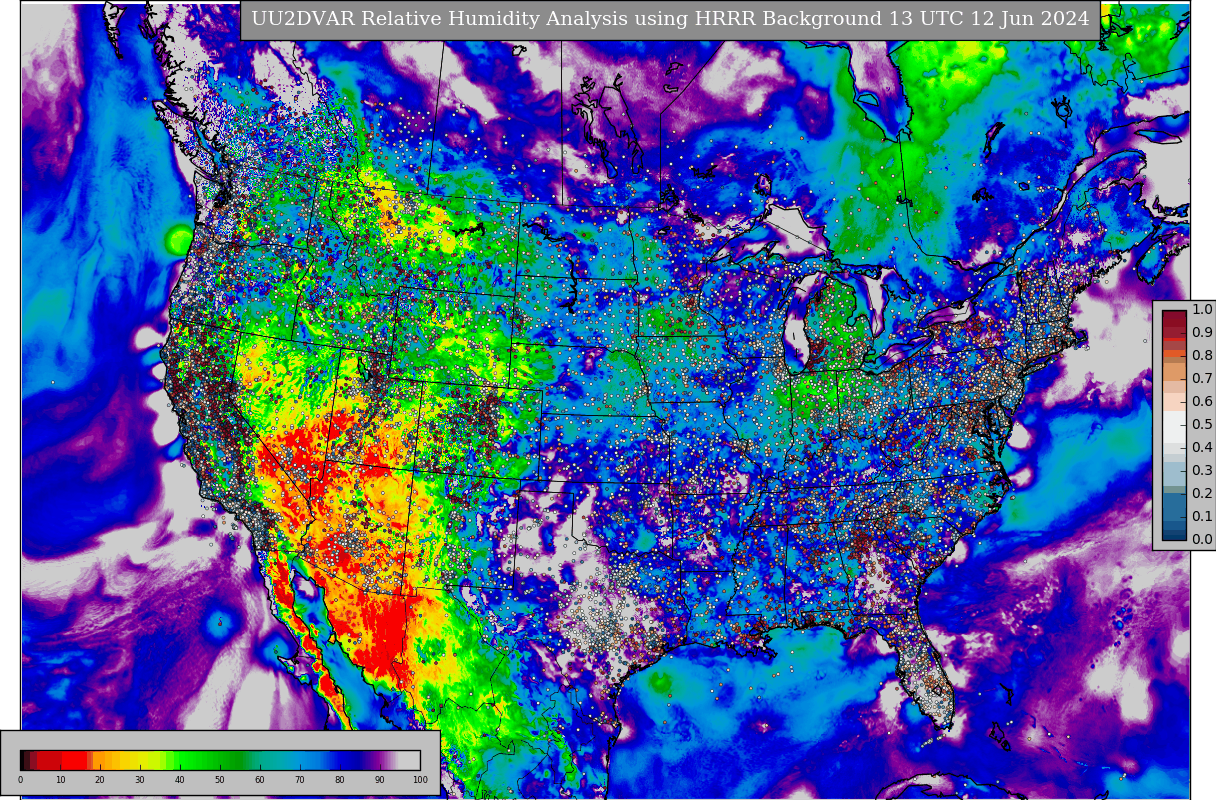Image resolution: width=1216 pixels, height=800 pixels.
Task: Pick the green band on humidity colorbar
Action: [x=210, y=760]
